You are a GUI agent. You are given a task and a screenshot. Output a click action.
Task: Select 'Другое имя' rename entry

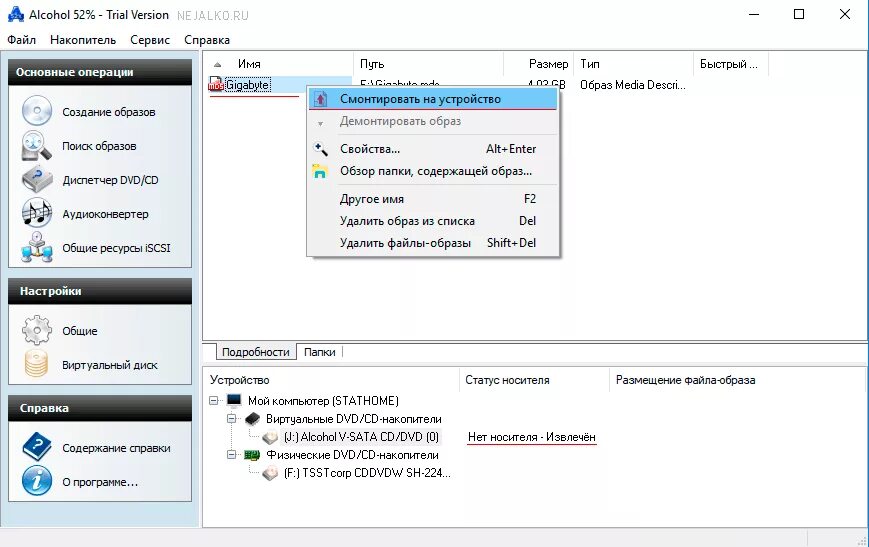tap(432, 198)
